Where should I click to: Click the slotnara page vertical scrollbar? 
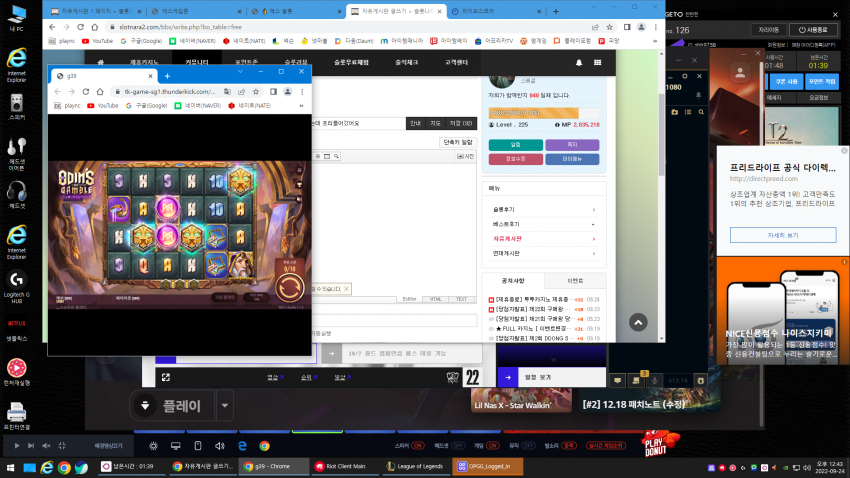point(661,135)
